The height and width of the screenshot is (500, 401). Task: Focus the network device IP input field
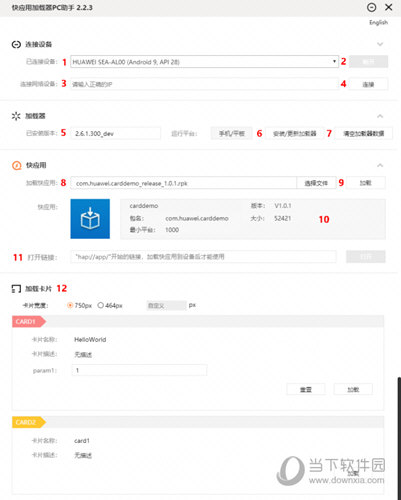[204, 84]
